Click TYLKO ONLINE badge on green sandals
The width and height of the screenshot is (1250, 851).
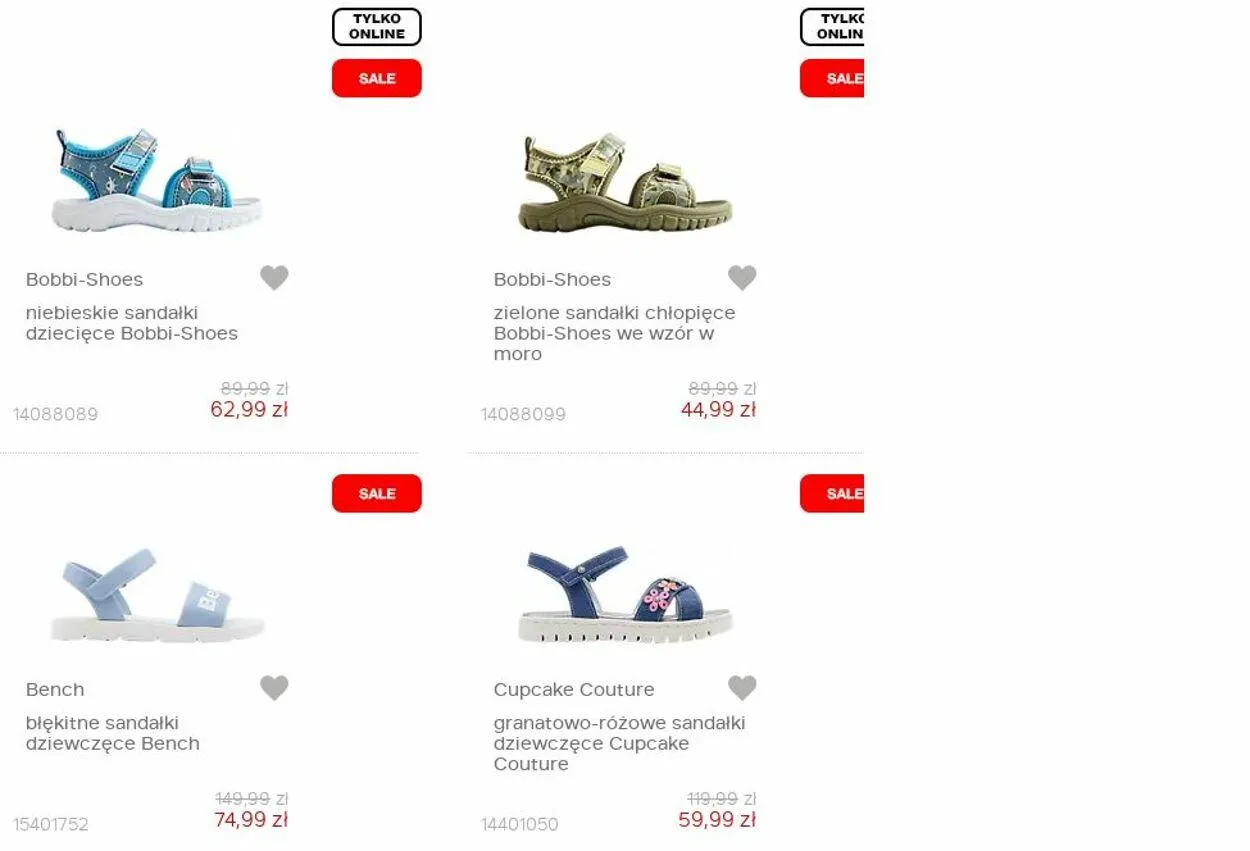(x=832, y=27)
